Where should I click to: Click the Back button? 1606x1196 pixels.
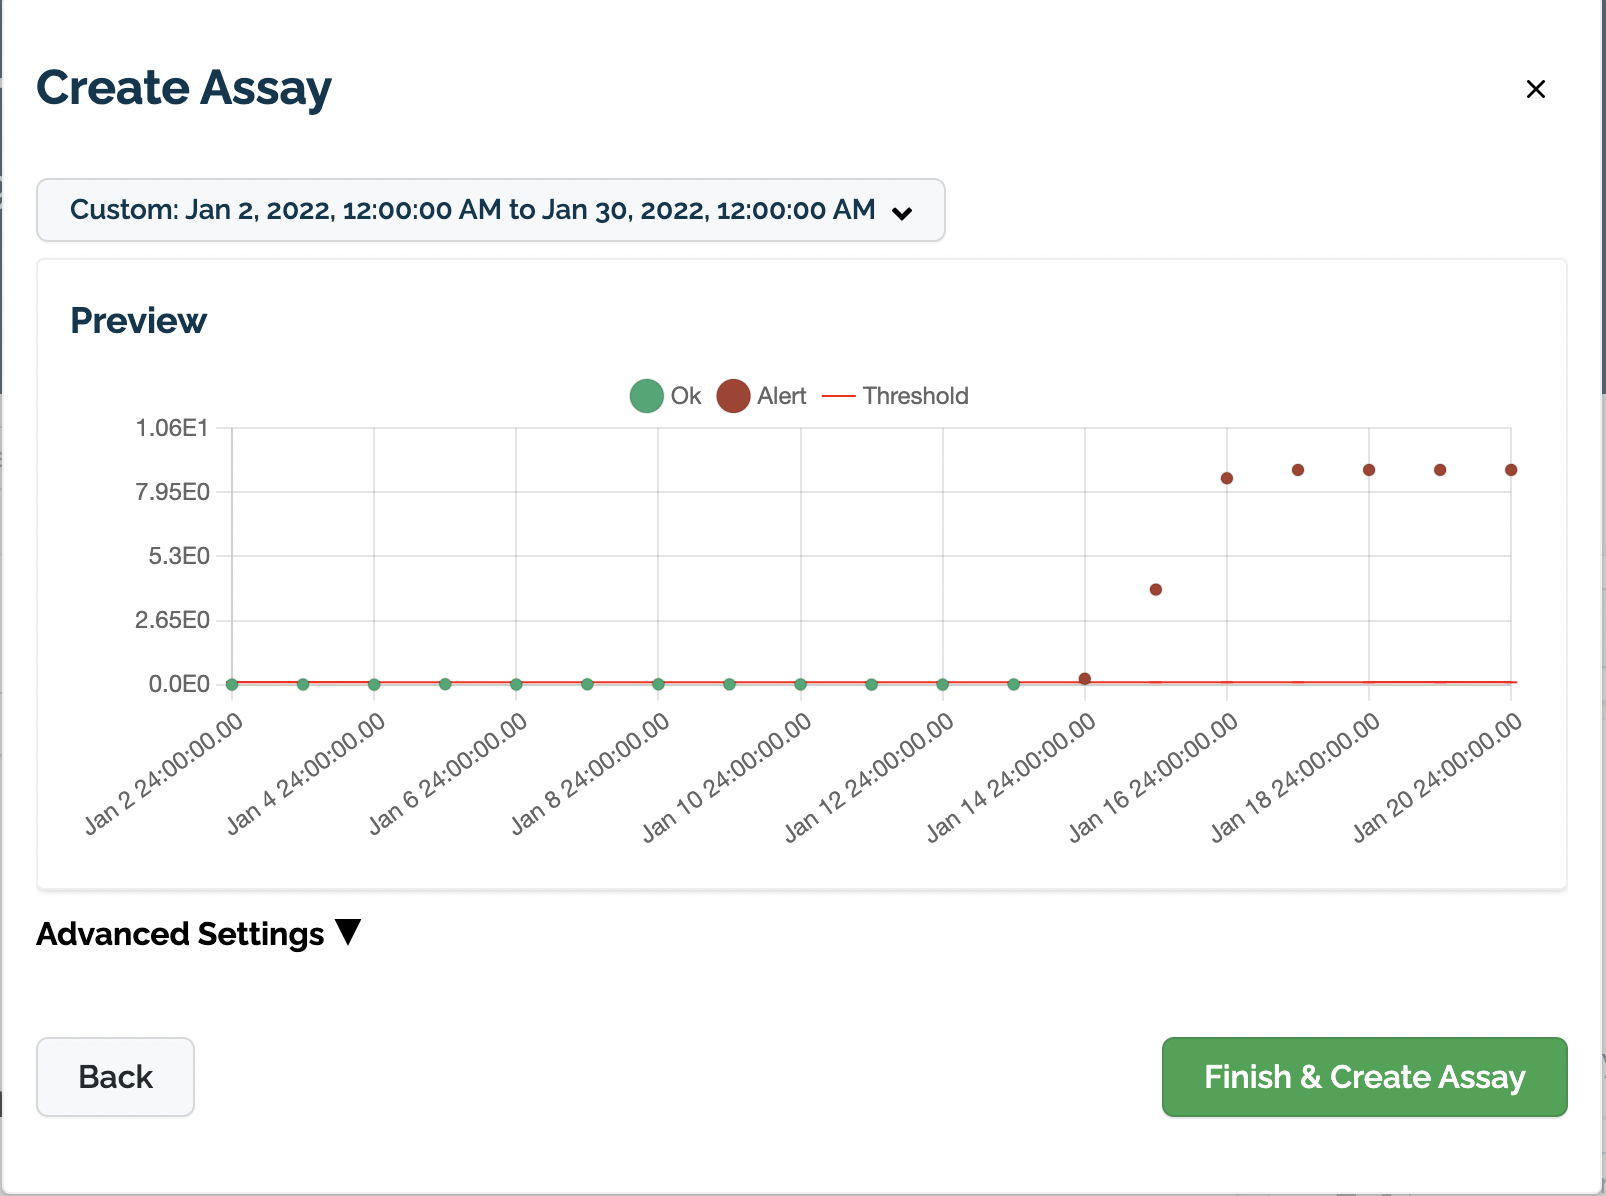[x=114, y=1077]
